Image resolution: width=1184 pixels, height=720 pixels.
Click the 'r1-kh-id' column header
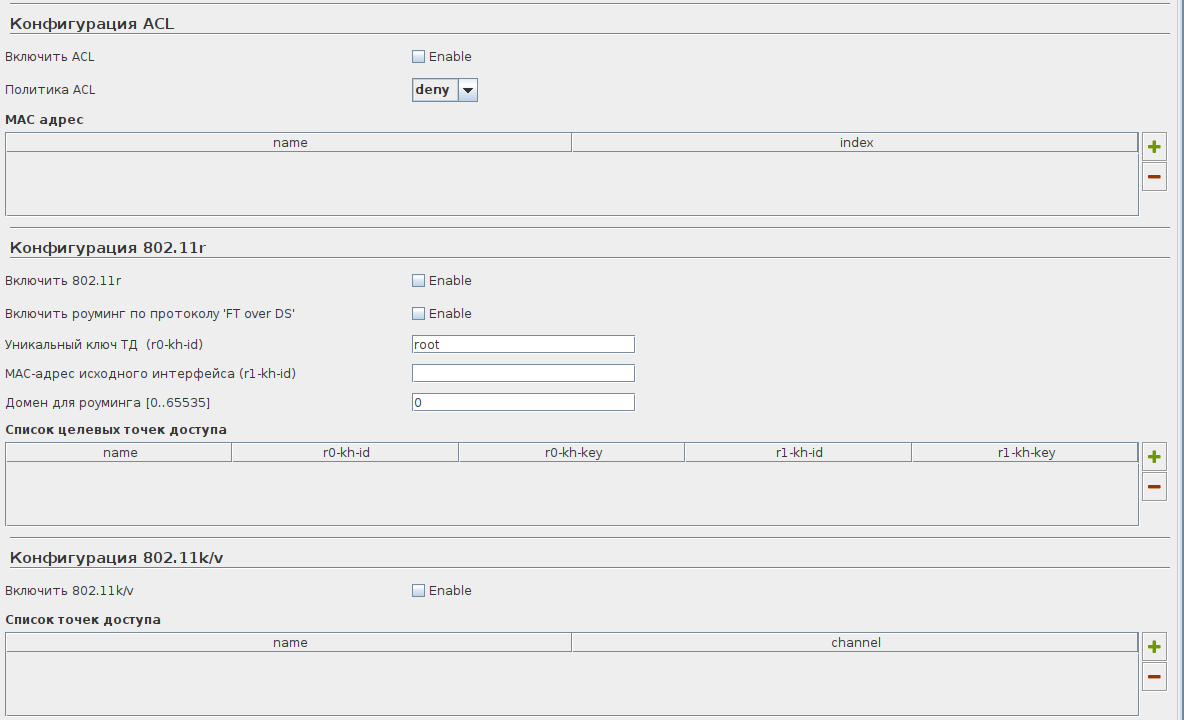coord(799,453)
